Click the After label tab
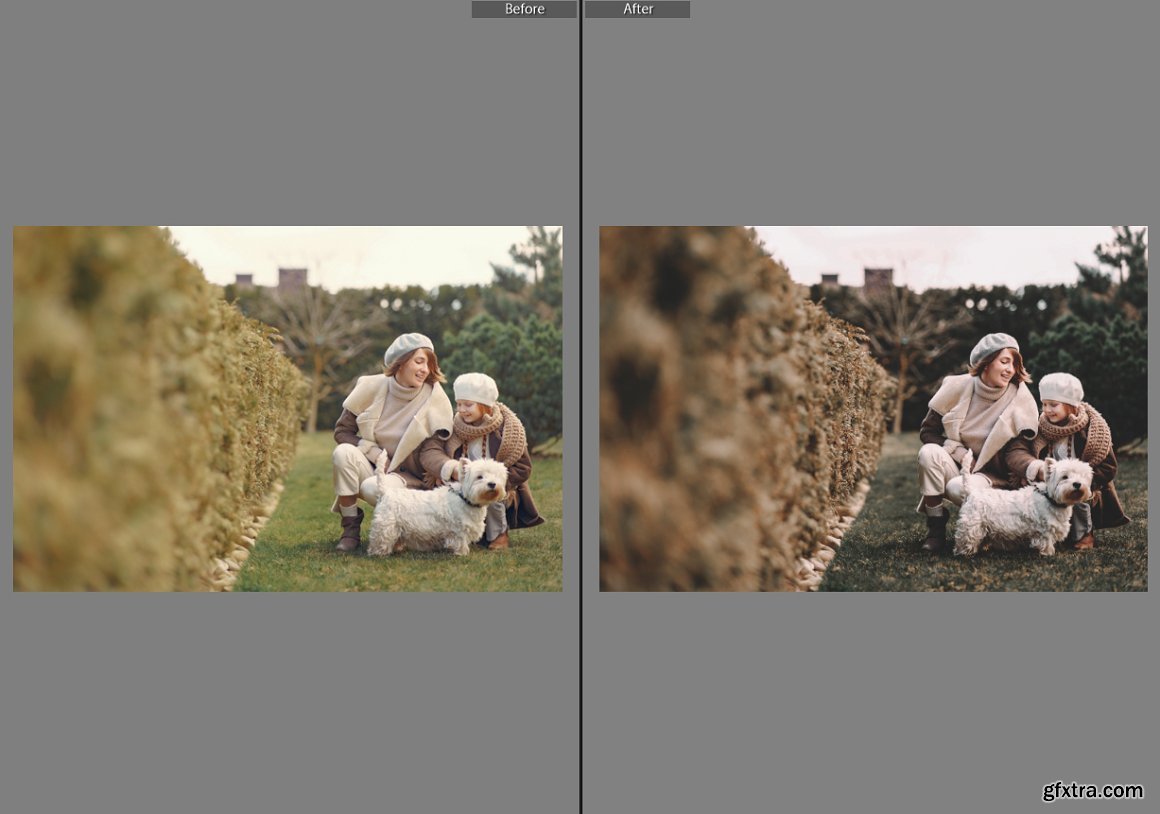The image size is (1160, 814). [638, 9]
